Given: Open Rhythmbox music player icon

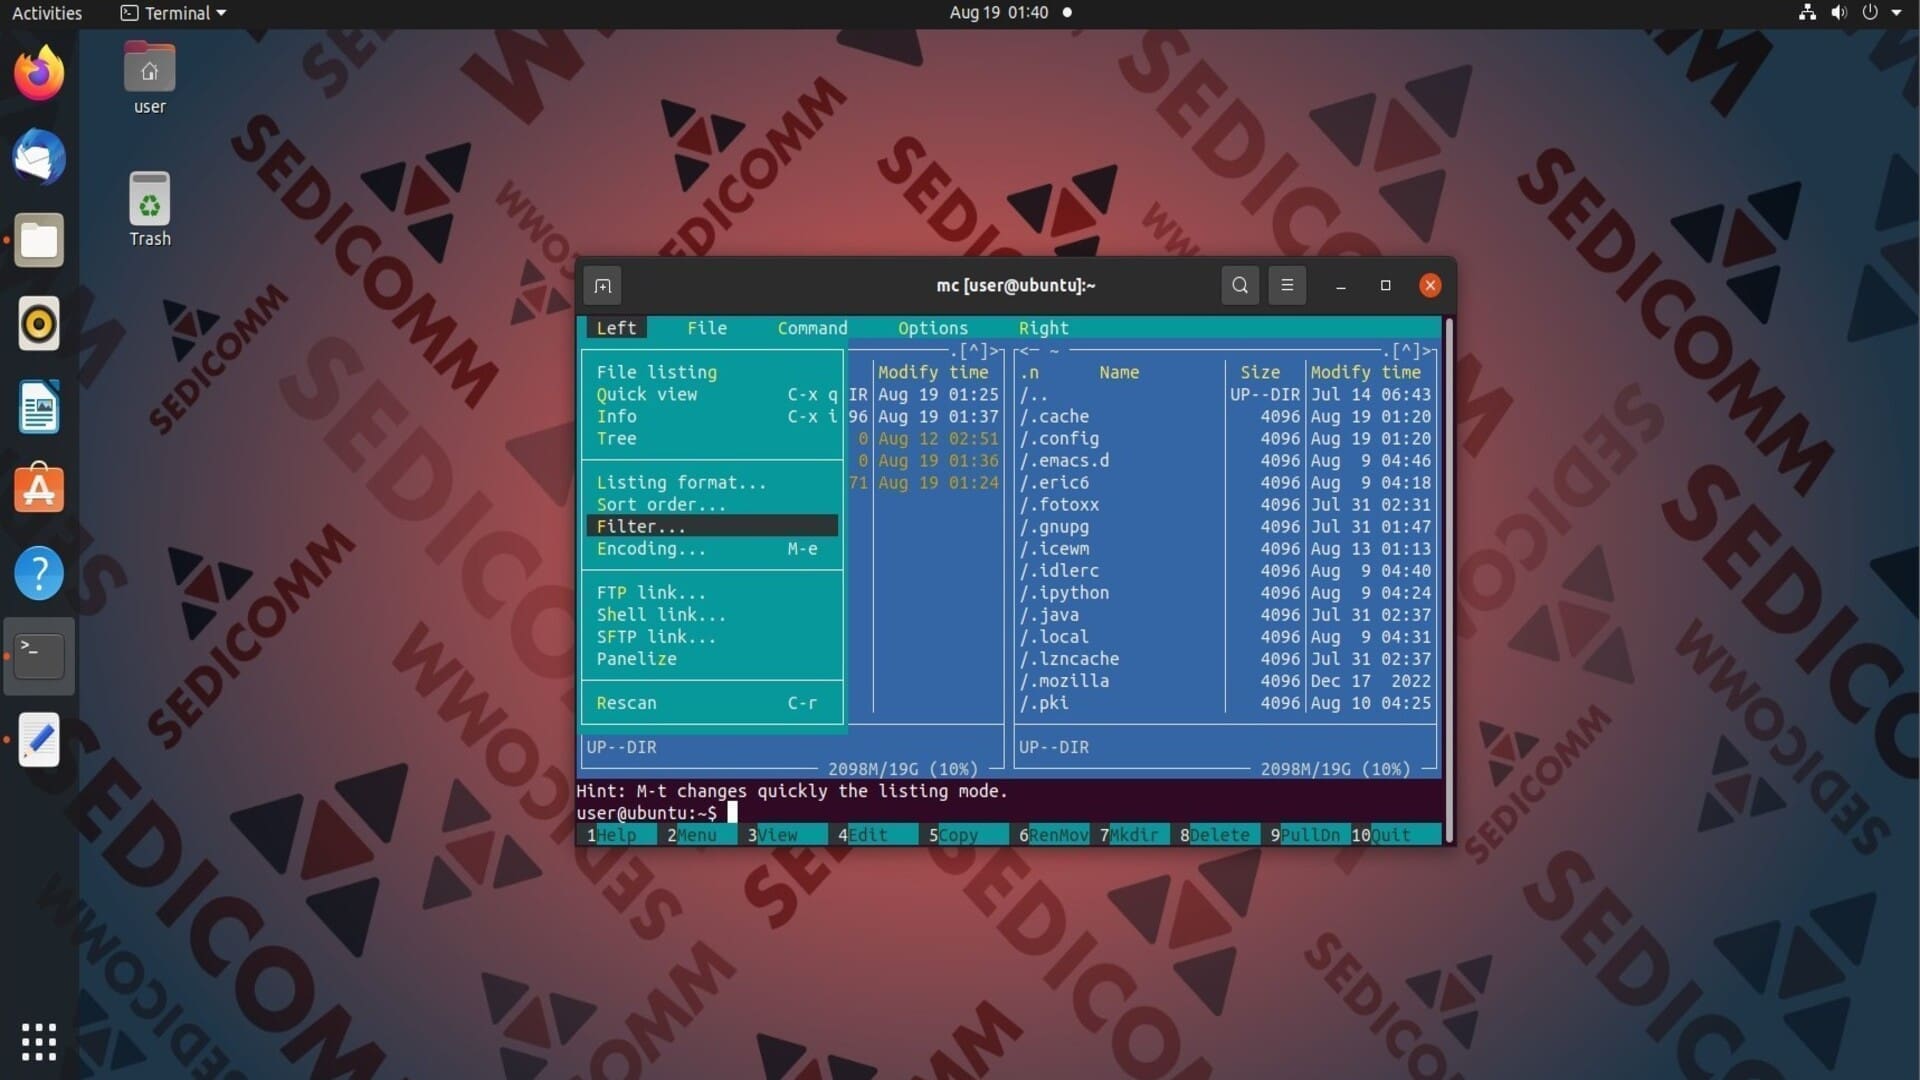Looking at the screenshot, I should 39,324.
